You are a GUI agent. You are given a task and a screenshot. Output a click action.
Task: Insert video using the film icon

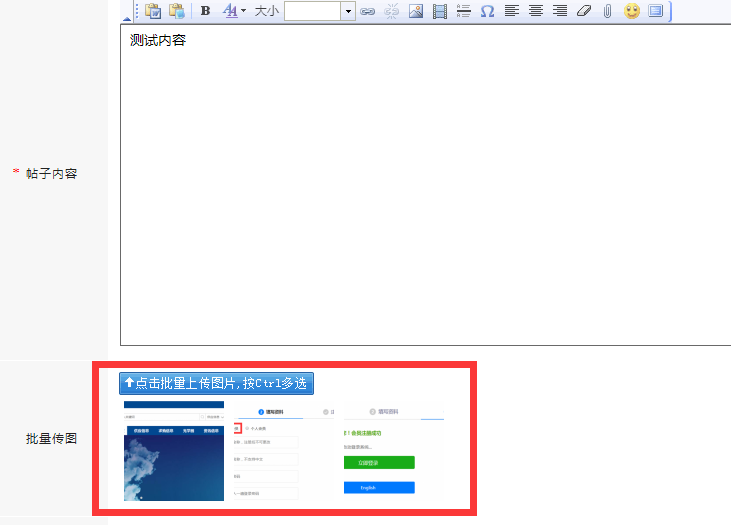coord(439,11)
